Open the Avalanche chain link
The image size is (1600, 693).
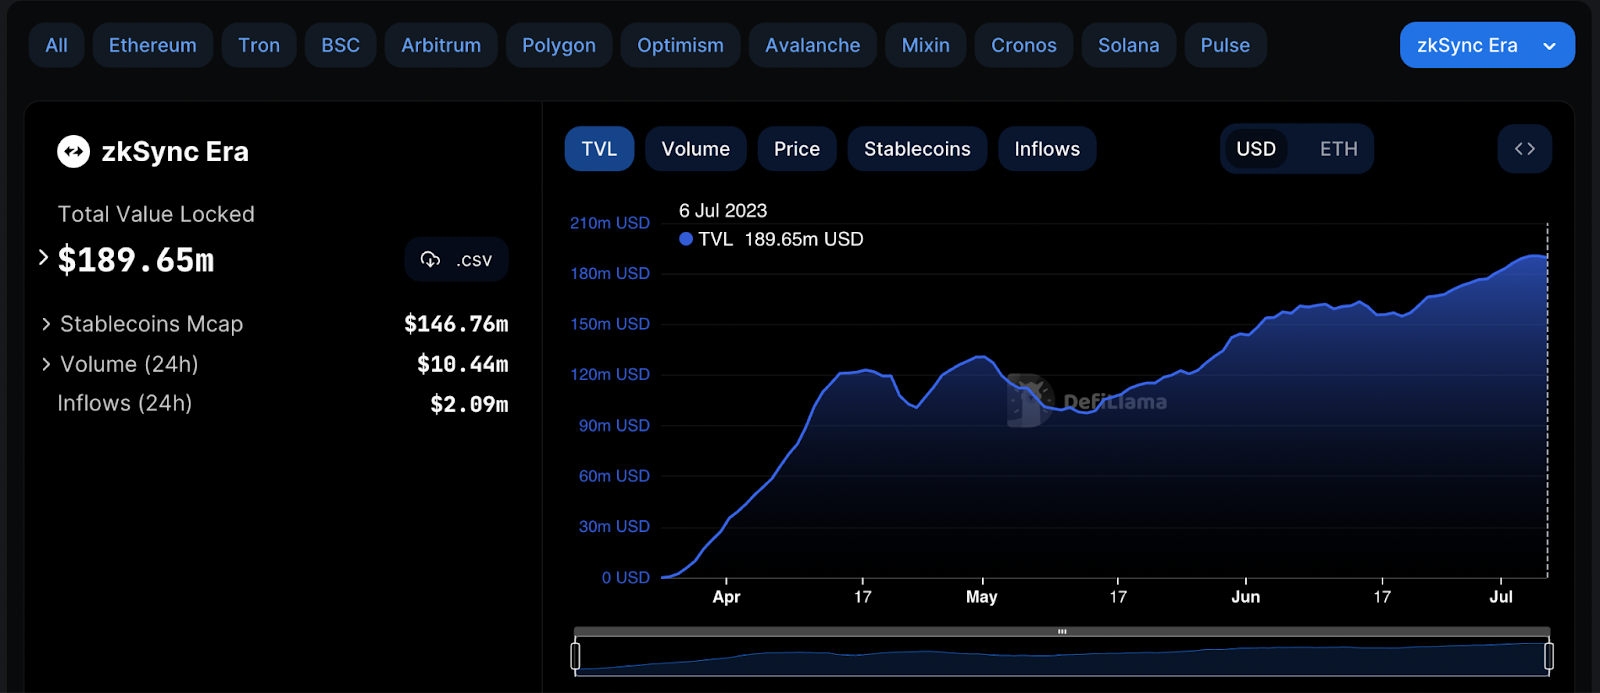pyautogui.click(x=813, y=45)
